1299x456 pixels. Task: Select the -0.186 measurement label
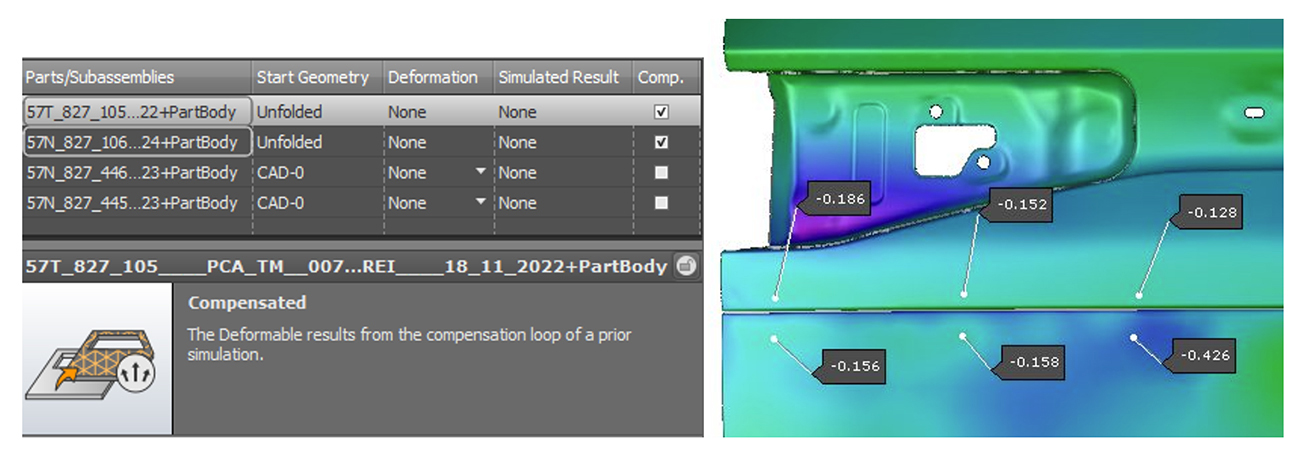(840, 199)
